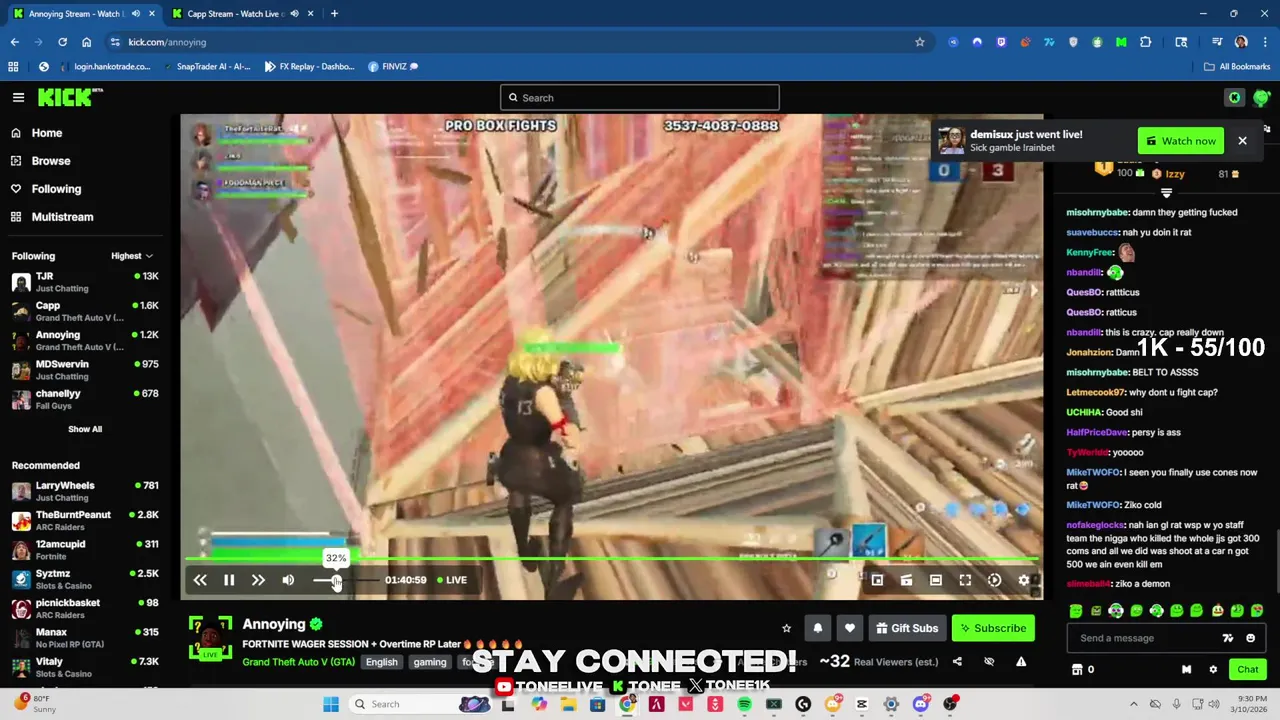Viewport: 1280px width, 720px height.
Task: Jump to LIVE in the player
Action: click(x=451, y=580)
